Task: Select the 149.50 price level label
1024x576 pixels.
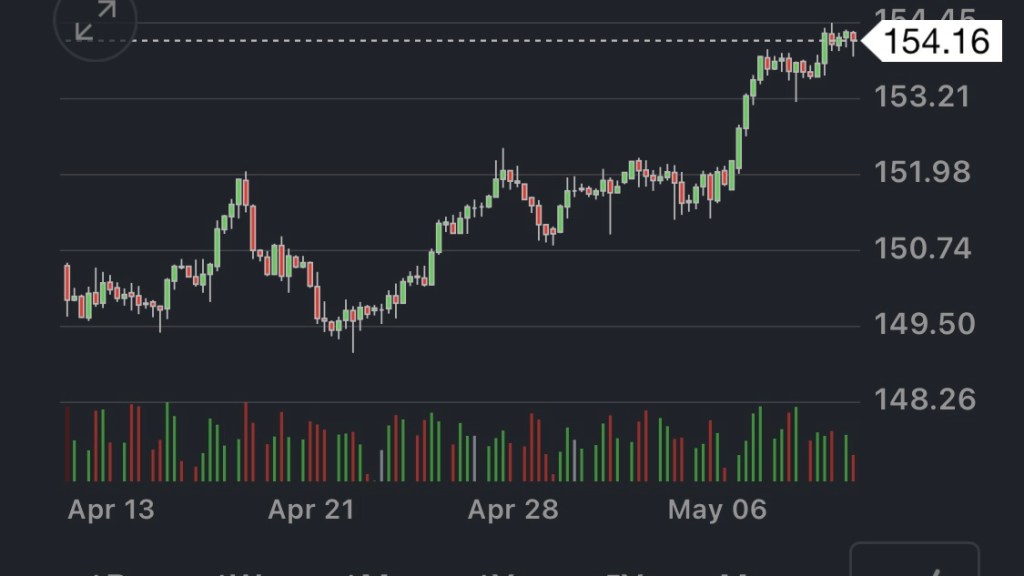Action: [922, 324]
